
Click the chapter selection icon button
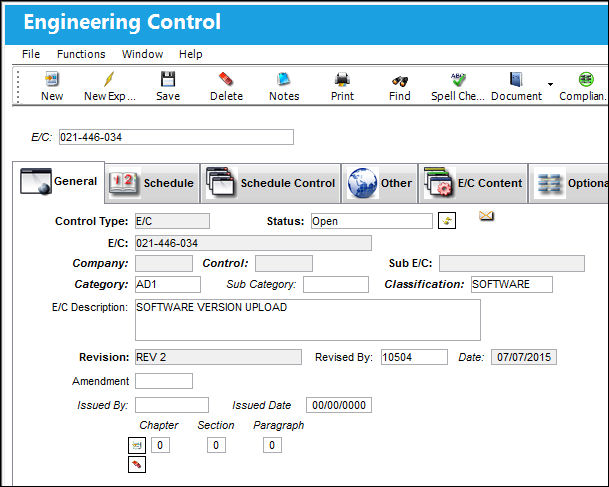coord(137,445)
